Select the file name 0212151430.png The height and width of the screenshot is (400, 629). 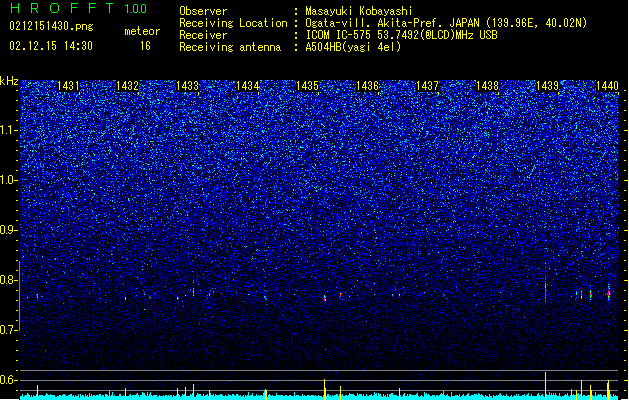pos(51,26)
